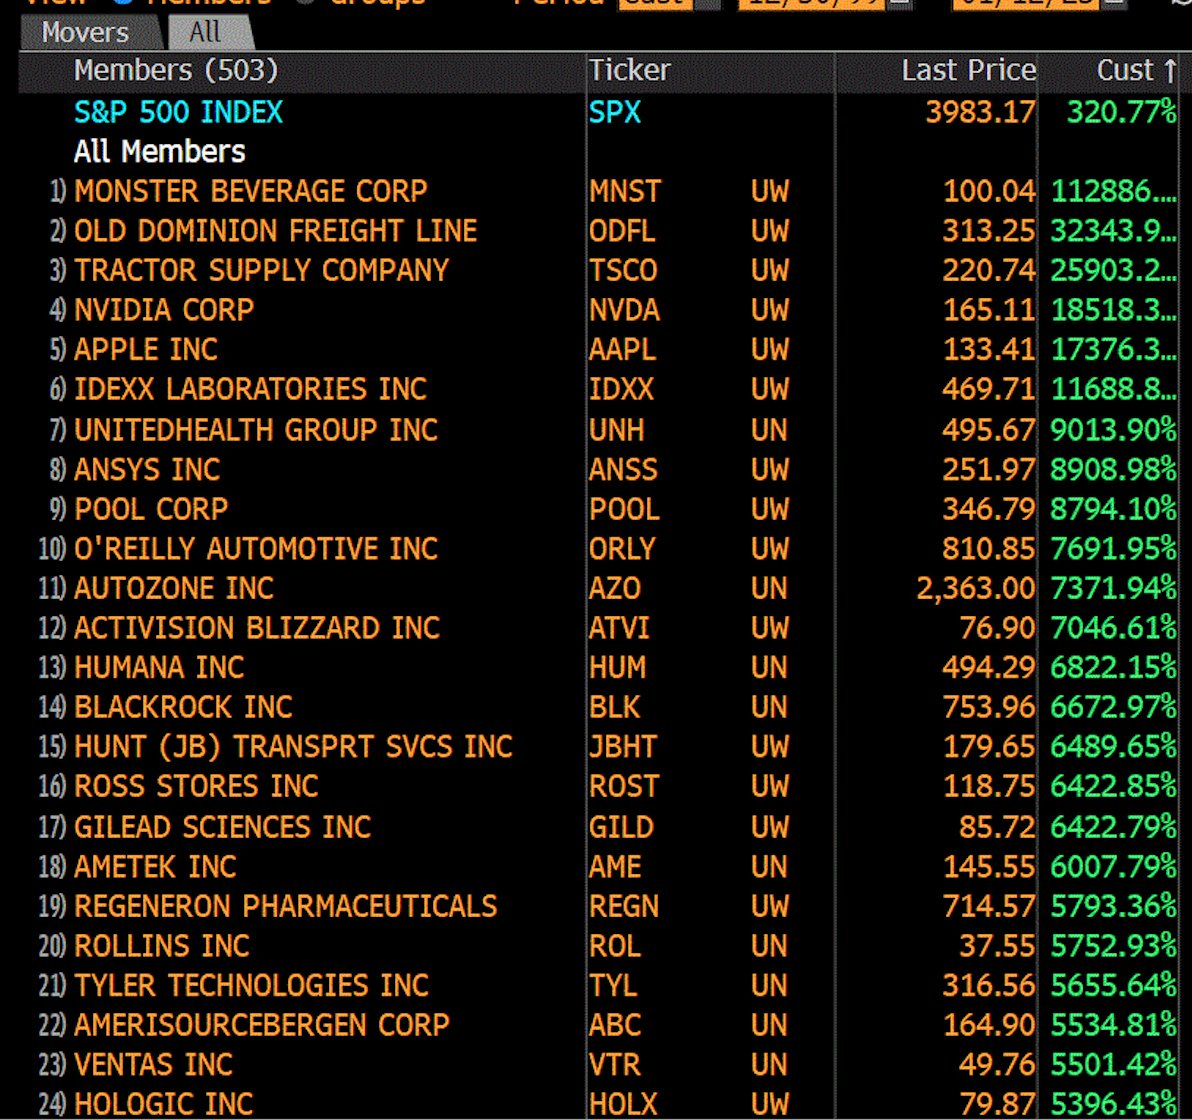Click the ODFL ticker cell
Viewport: 1192px width, 1120px height.
[622, 231]
